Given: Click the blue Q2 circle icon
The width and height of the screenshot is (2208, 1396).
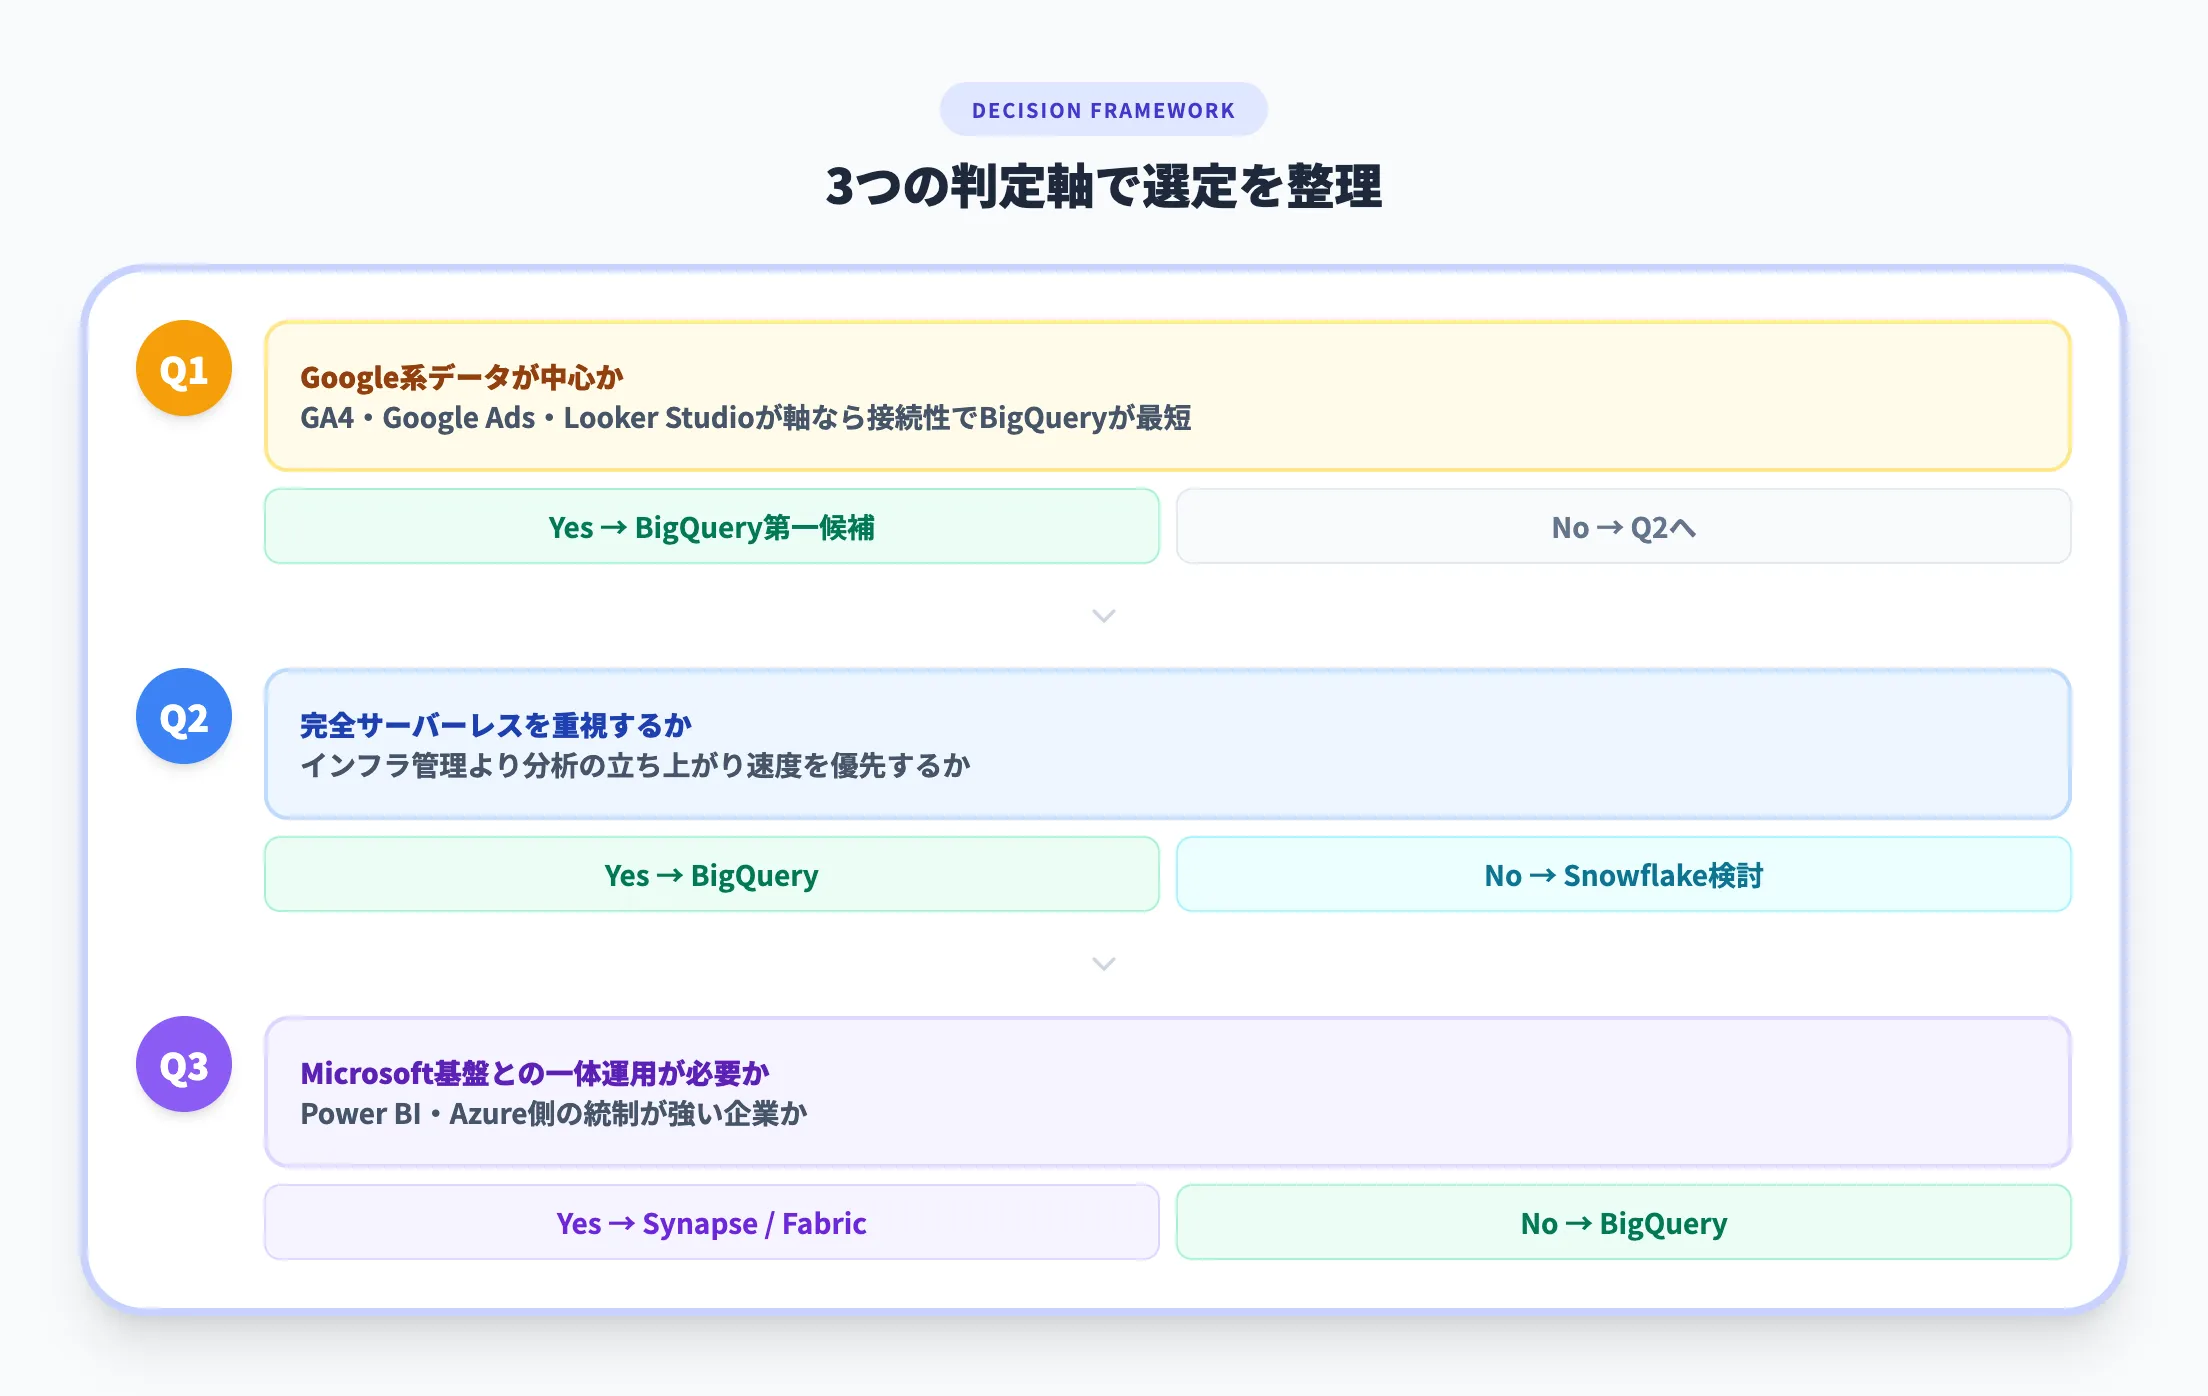Looking at the screenshot, I should (x=183, y=716).
